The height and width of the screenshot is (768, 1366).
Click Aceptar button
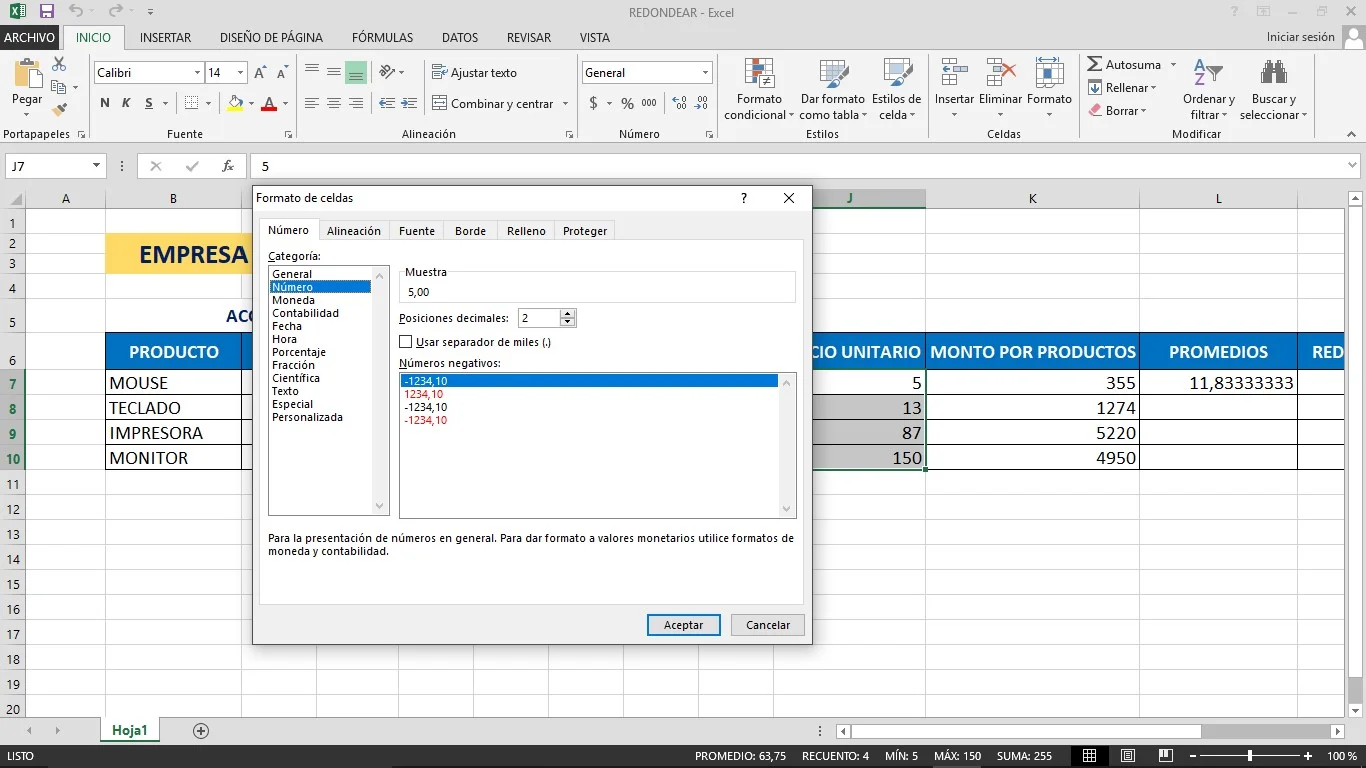pos(683,625)
